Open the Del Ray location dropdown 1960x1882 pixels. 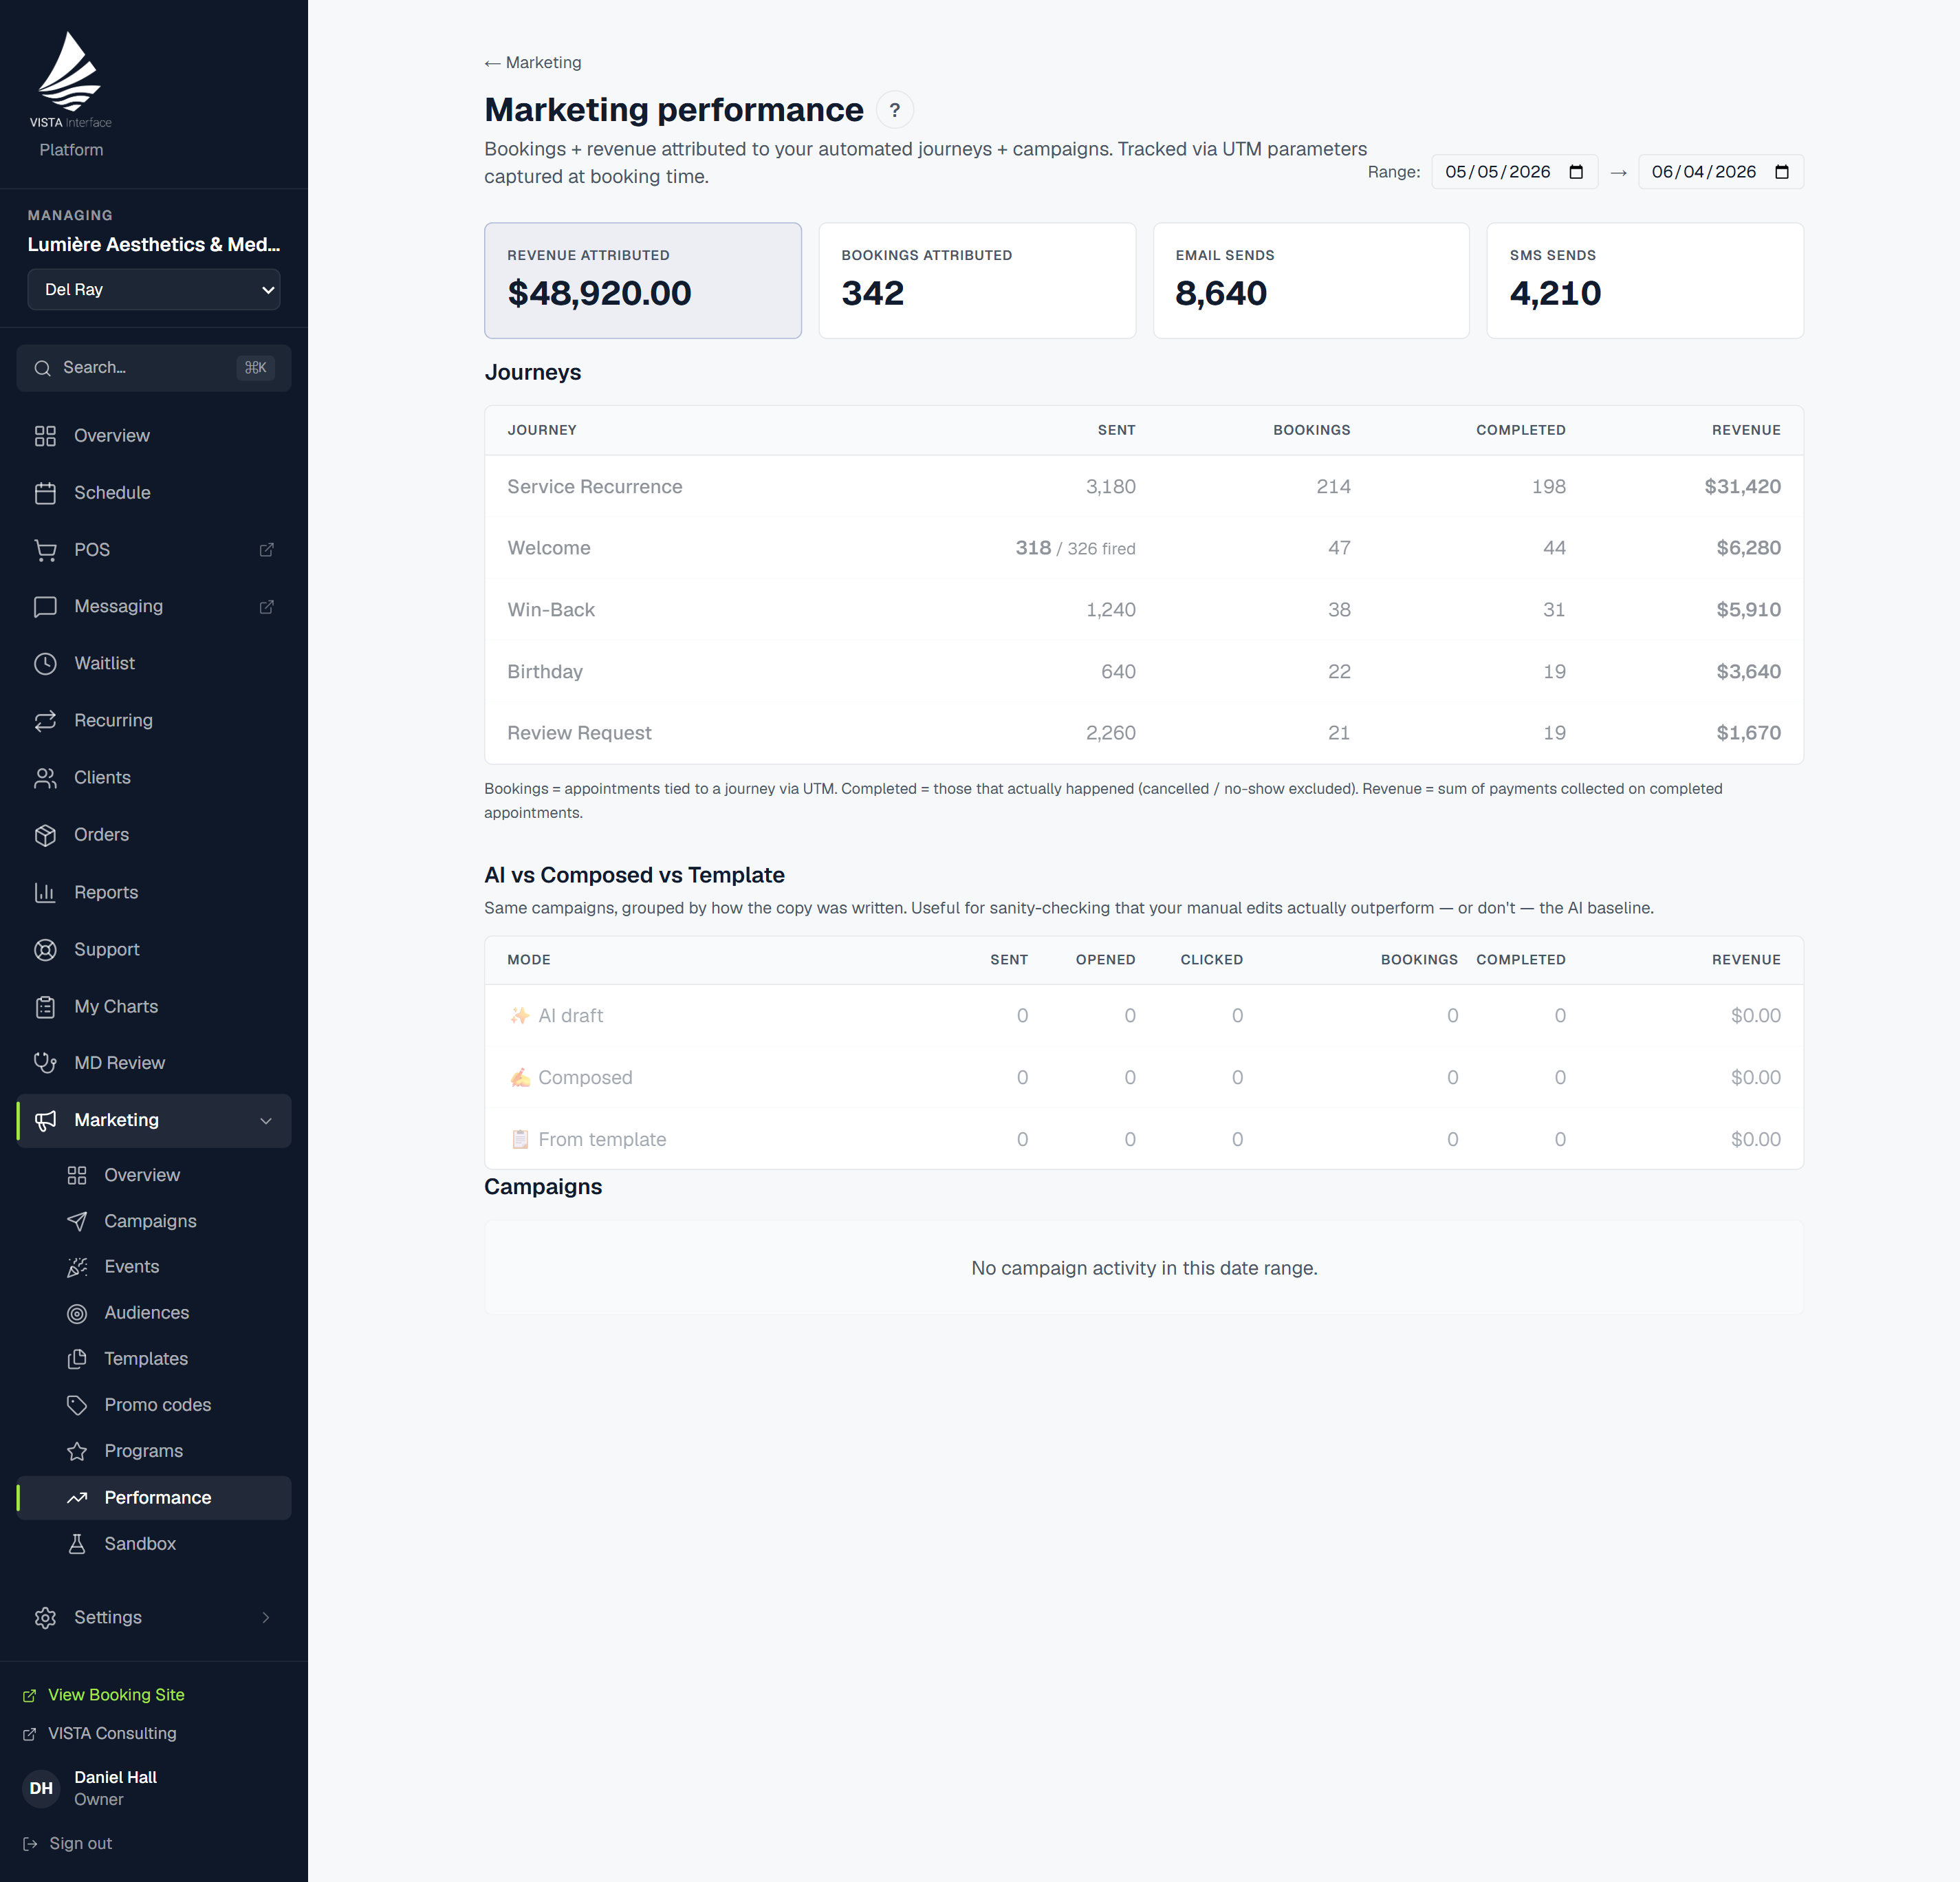tap(154, 290)
